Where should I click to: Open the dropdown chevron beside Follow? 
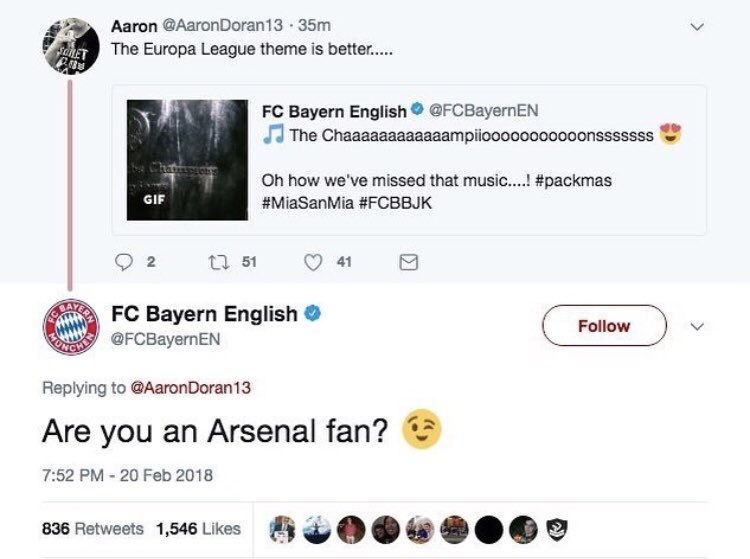pos(698,326)
